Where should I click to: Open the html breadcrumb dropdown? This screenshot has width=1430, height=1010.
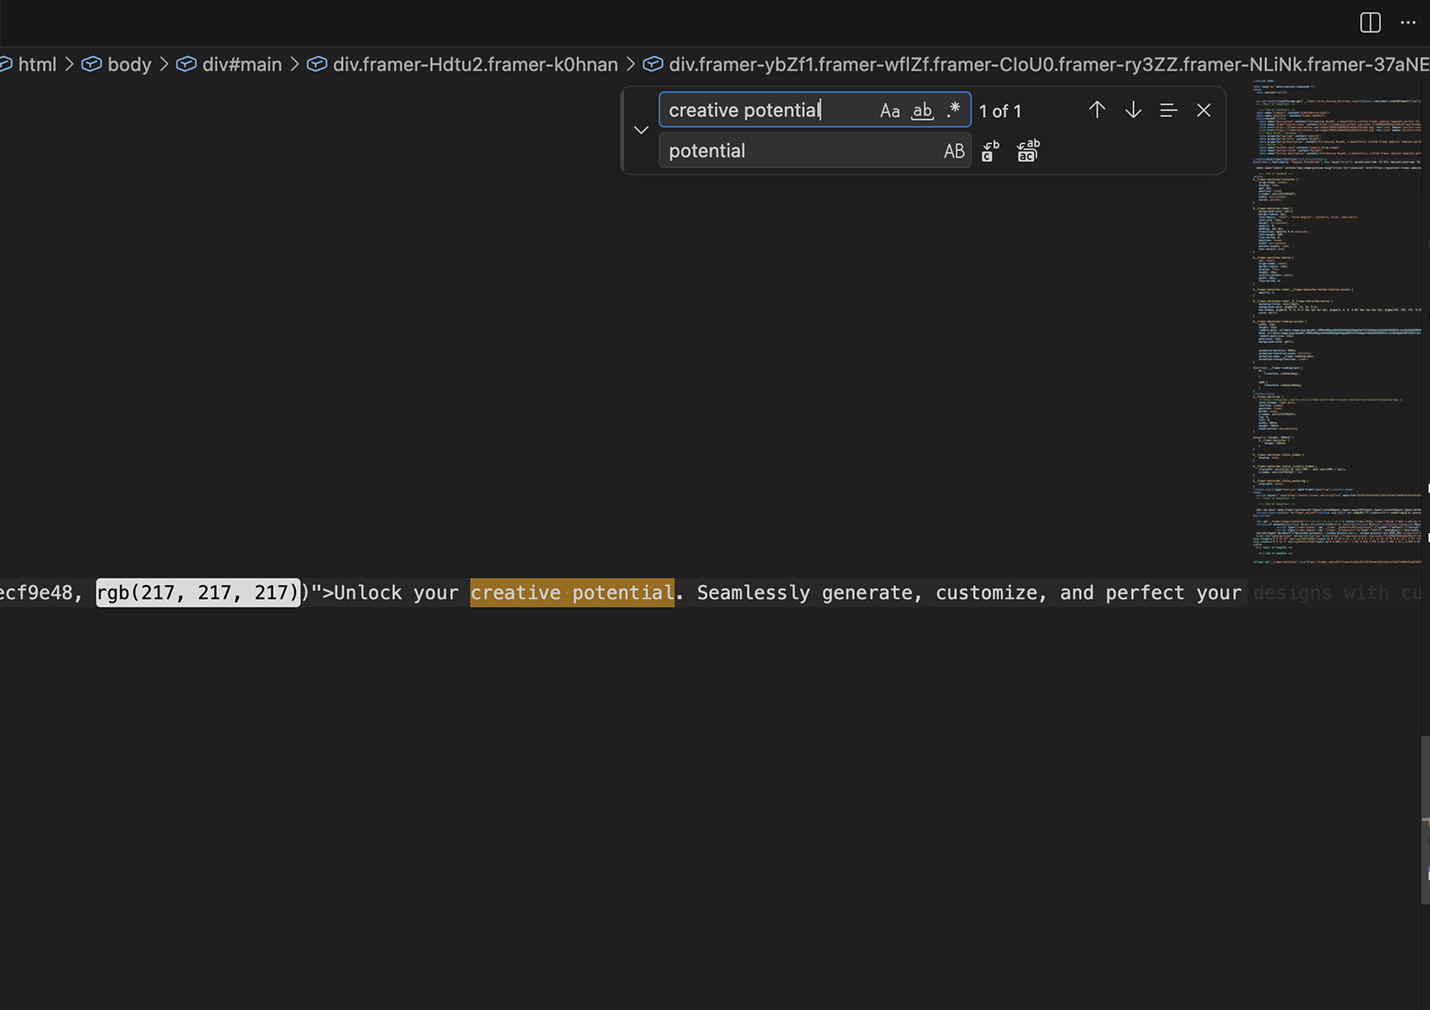37,64
